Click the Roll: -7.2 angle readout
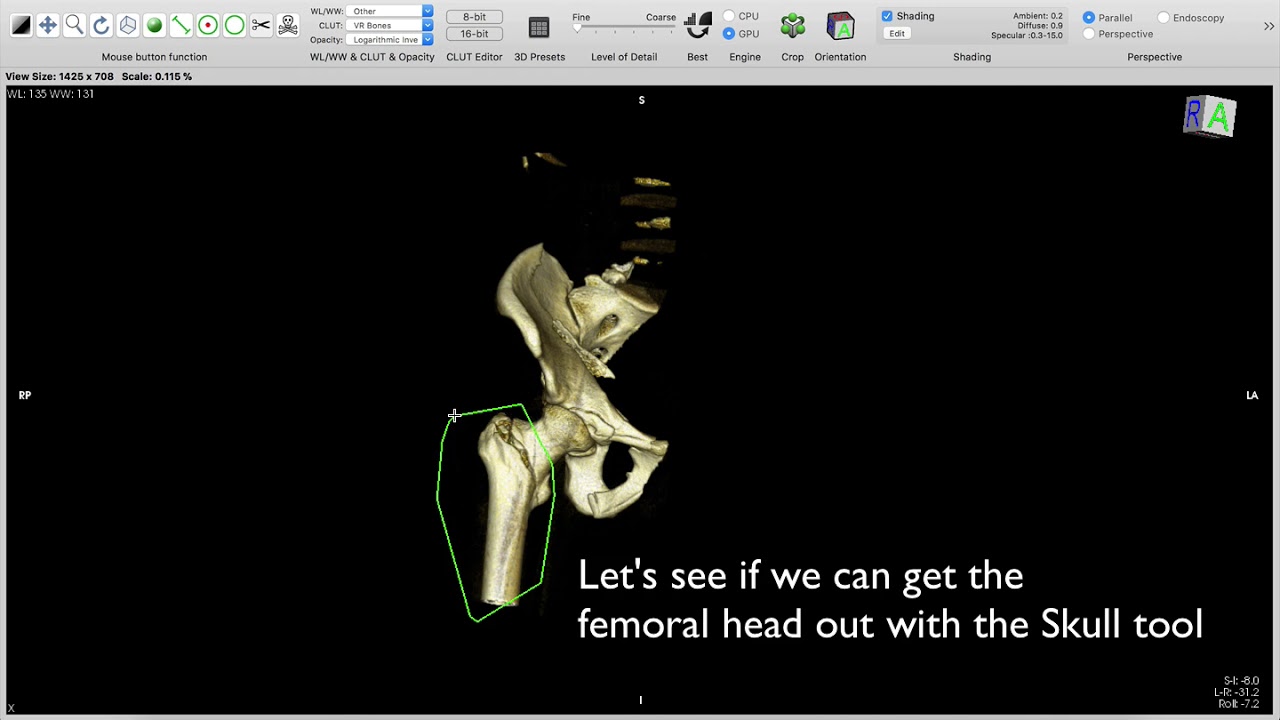1280x720 pixels. pos(1238,704)
